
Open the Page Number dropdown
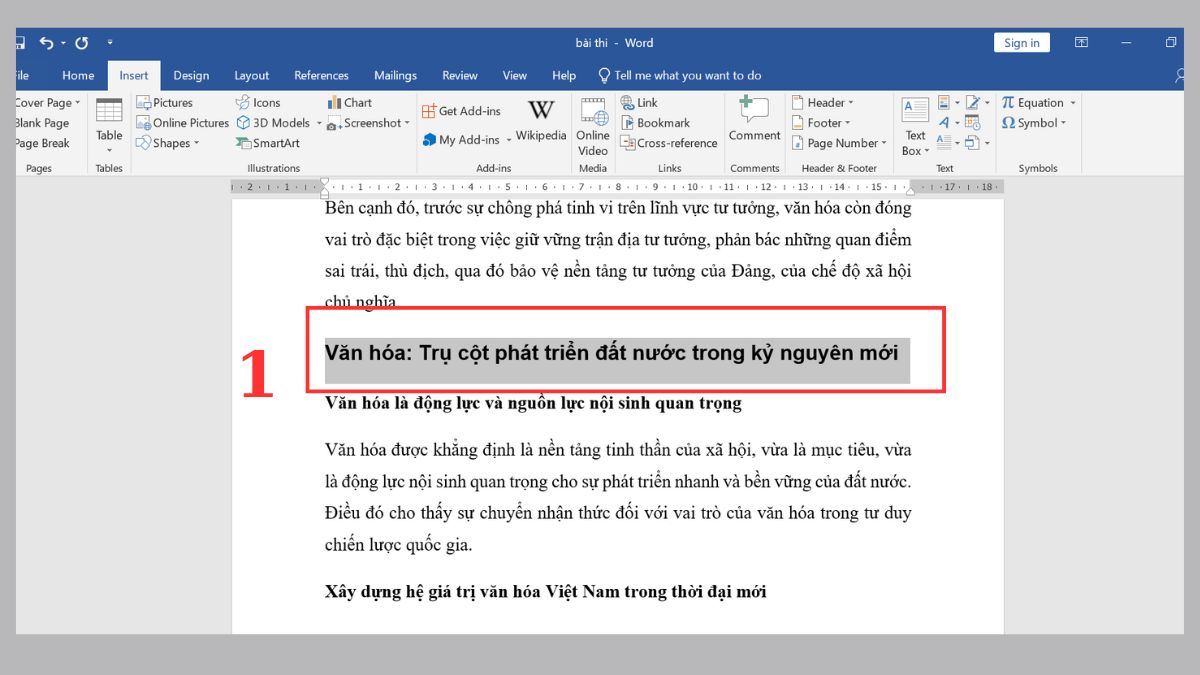pyautogui.click(x=838, y=143)
